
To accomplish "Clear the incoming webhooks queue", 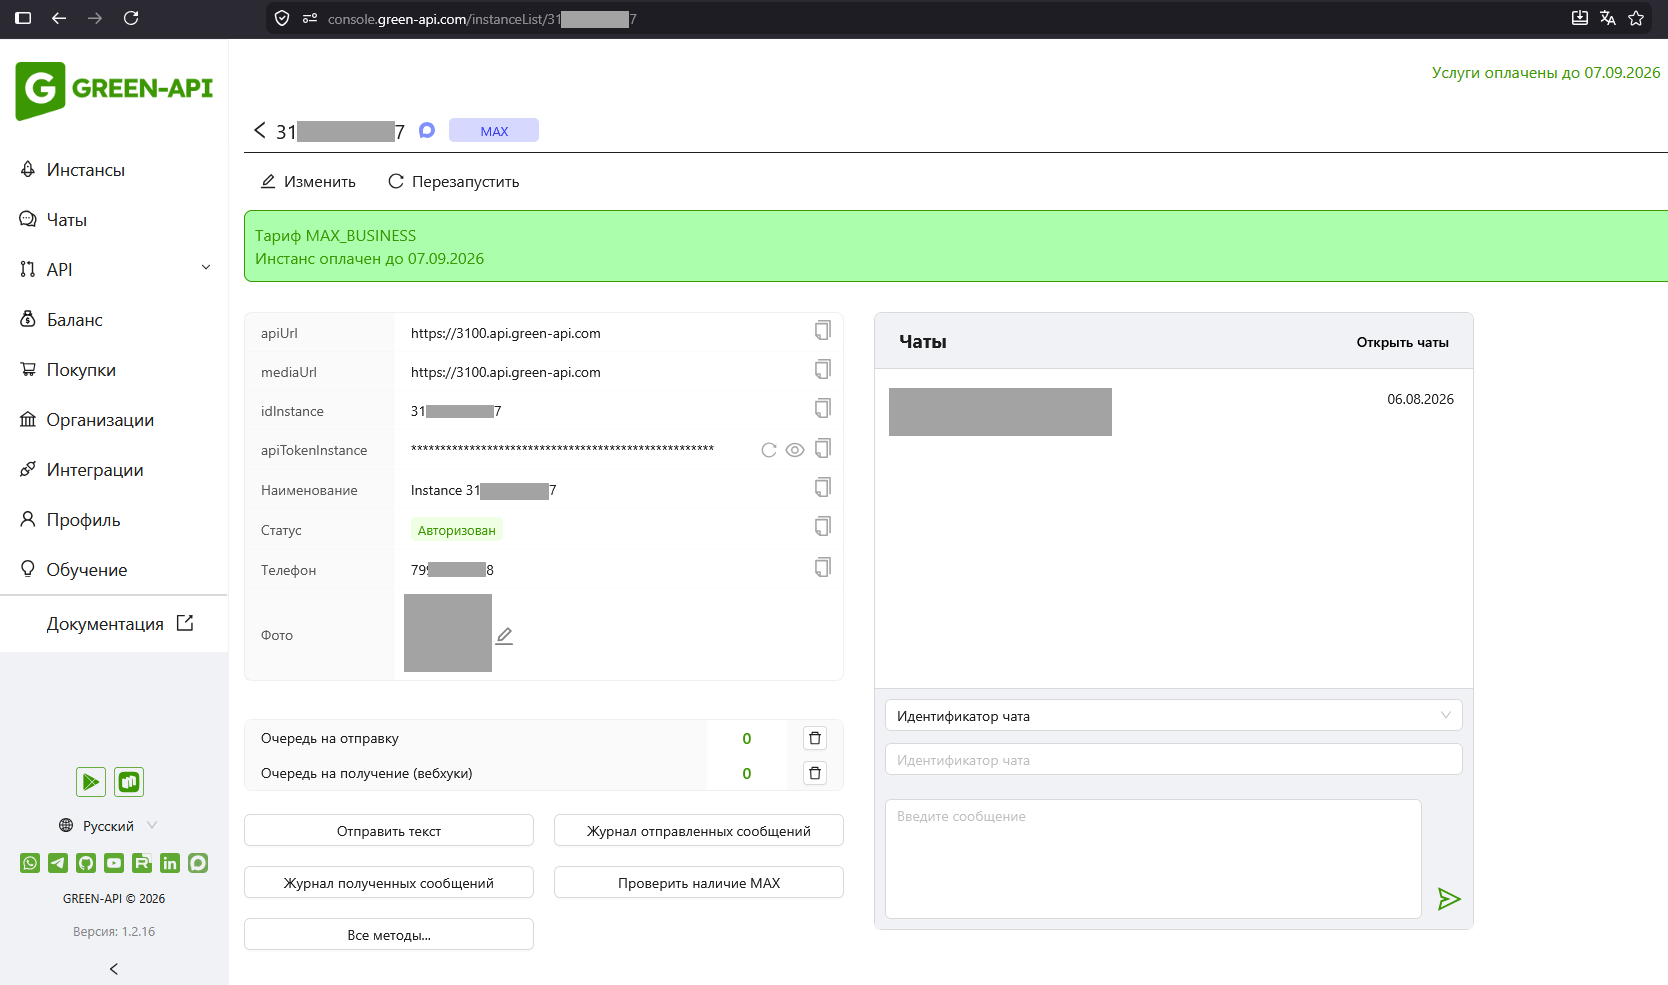I will click(x=815, y=773).
